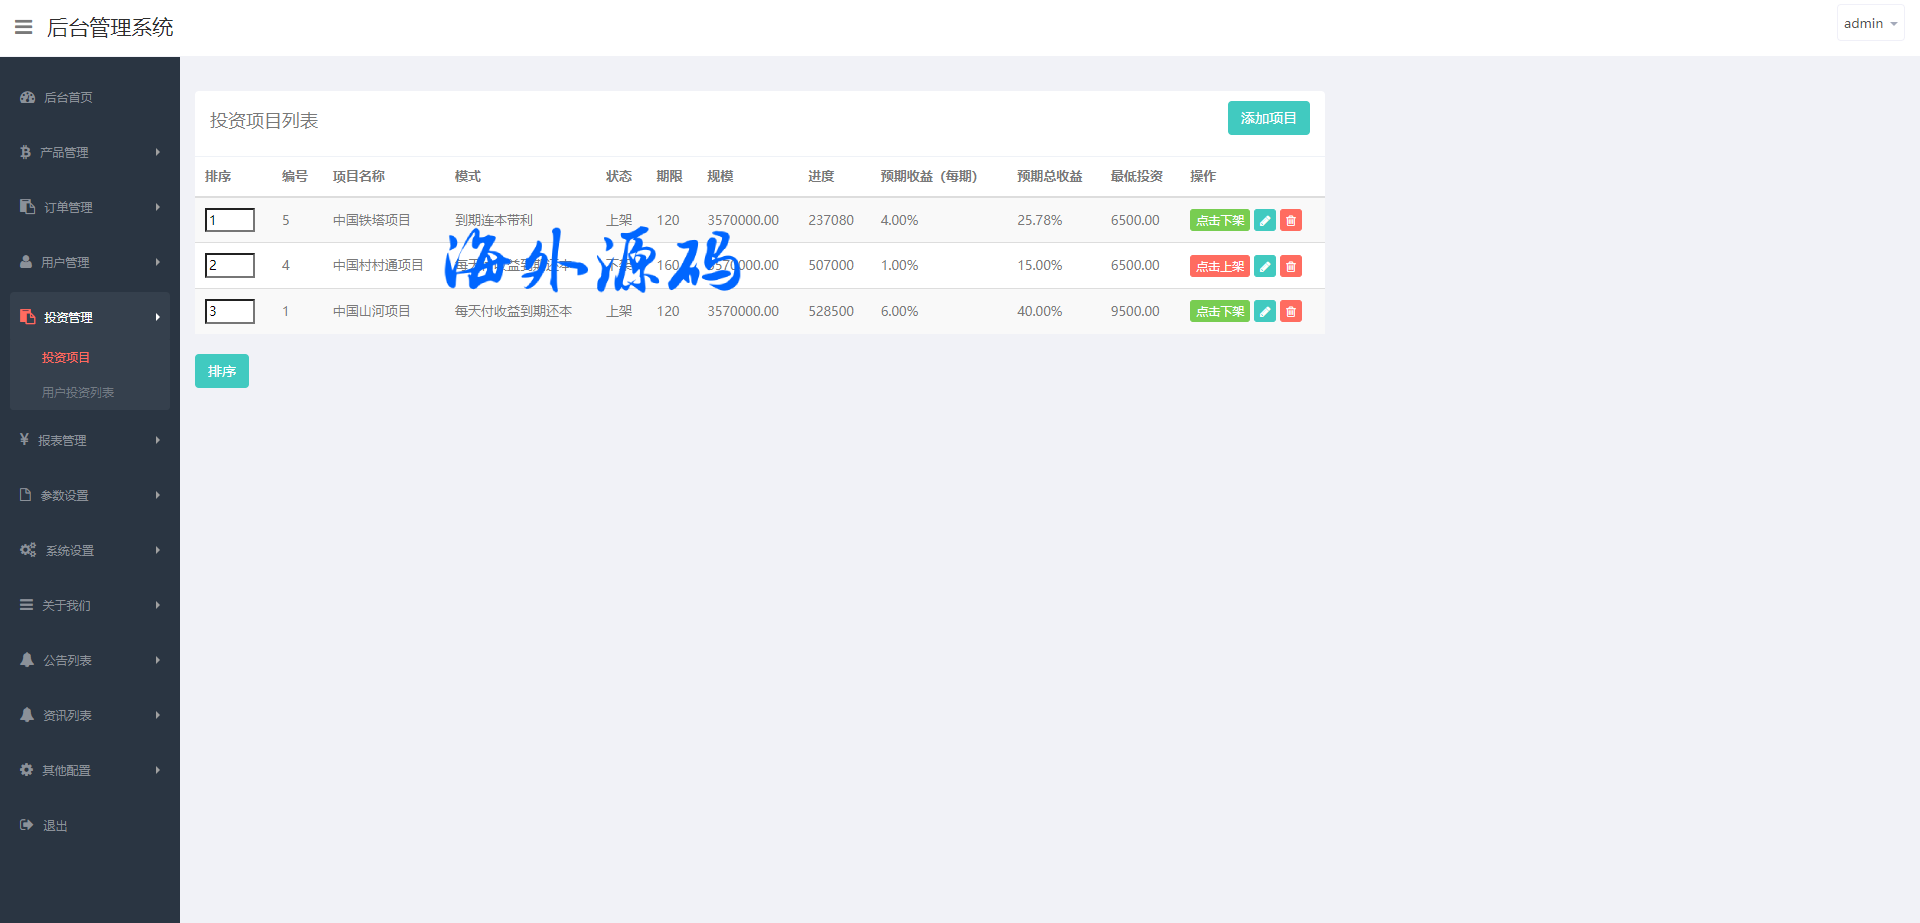Click the 后台首页 dashboard icon in sidebar
This screenshot has height=923, width=1920.
[x=28, y=97]
